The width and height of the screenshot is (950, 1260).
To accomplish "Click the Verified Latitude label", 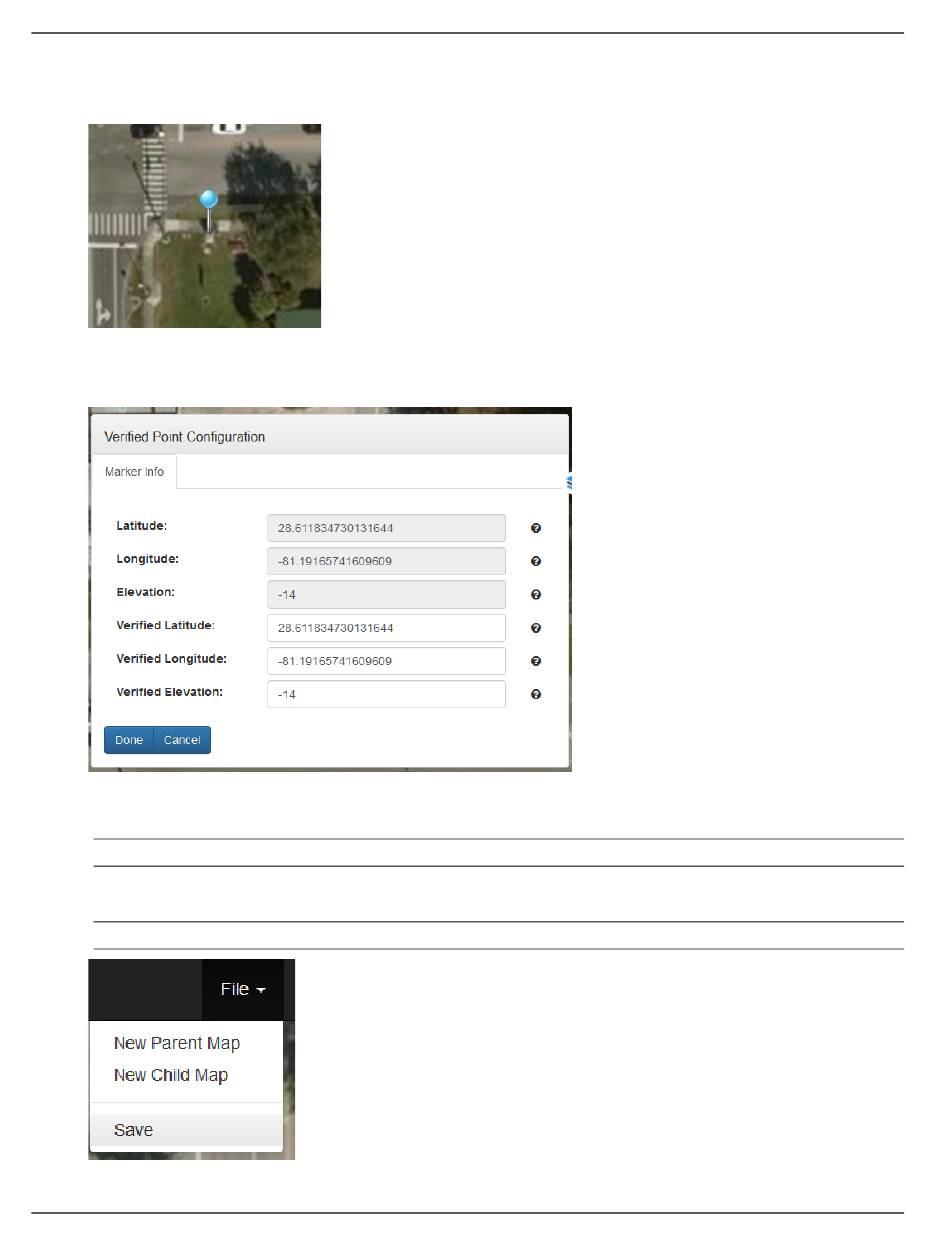I will point(166,625).
